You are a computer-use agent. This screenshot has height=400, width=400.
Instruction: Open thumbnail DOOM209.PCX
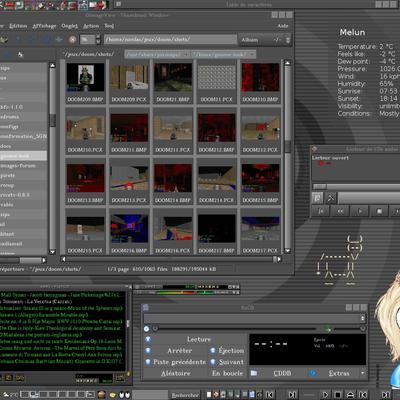coord(129,82)
